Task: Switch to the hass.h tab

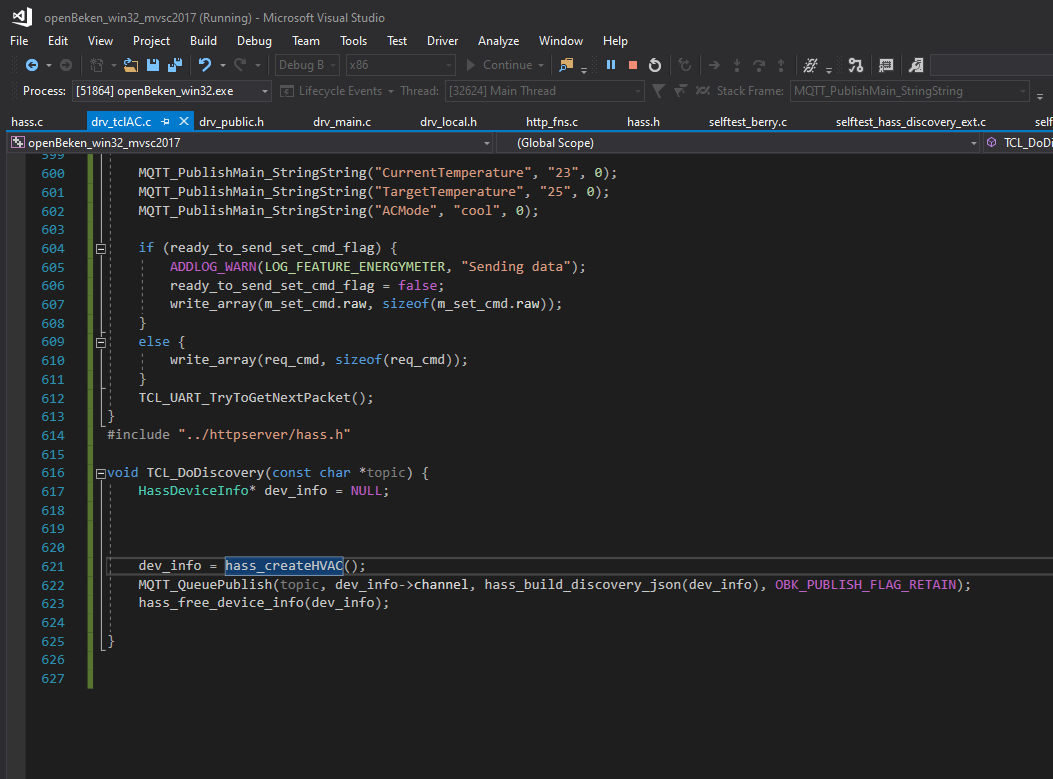Action: tap(643, 122)
